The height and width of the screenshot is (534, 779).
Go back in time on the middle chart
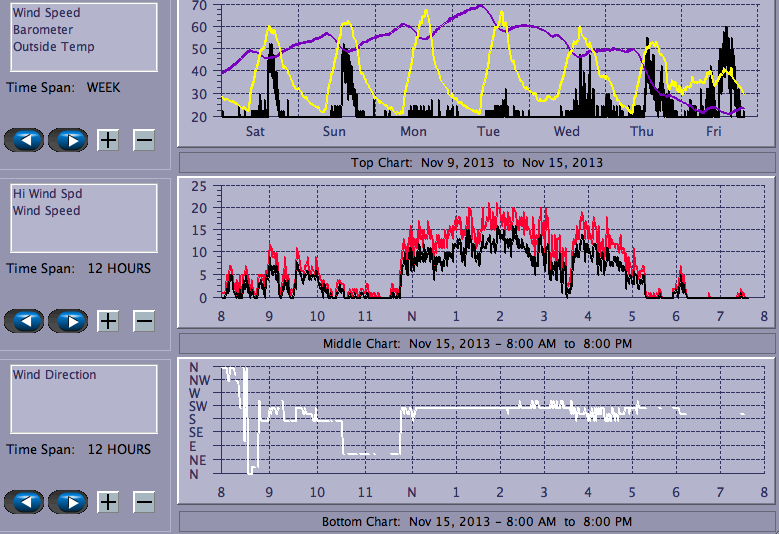pos(25,320)
